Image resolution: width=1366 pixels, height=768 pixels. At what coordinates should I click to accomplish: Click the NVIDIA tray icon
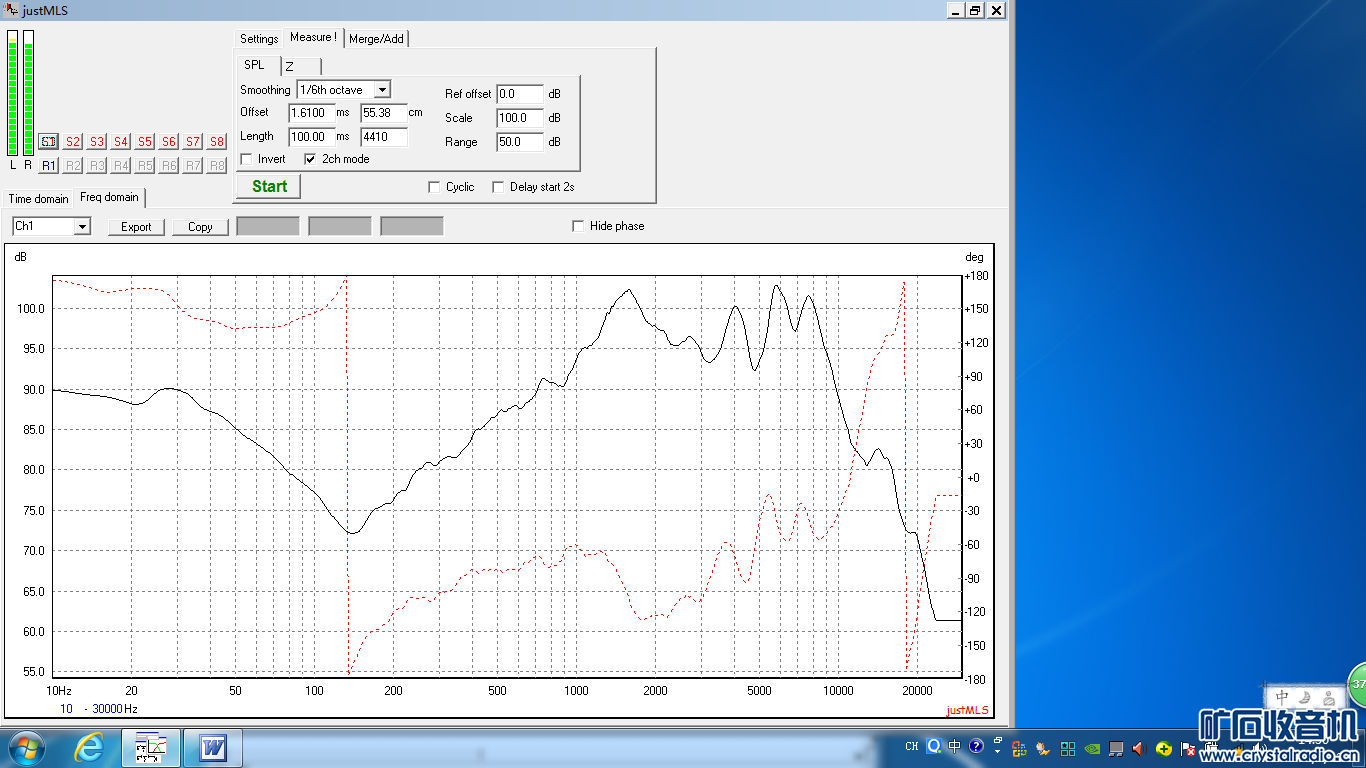pos(1092,747)
